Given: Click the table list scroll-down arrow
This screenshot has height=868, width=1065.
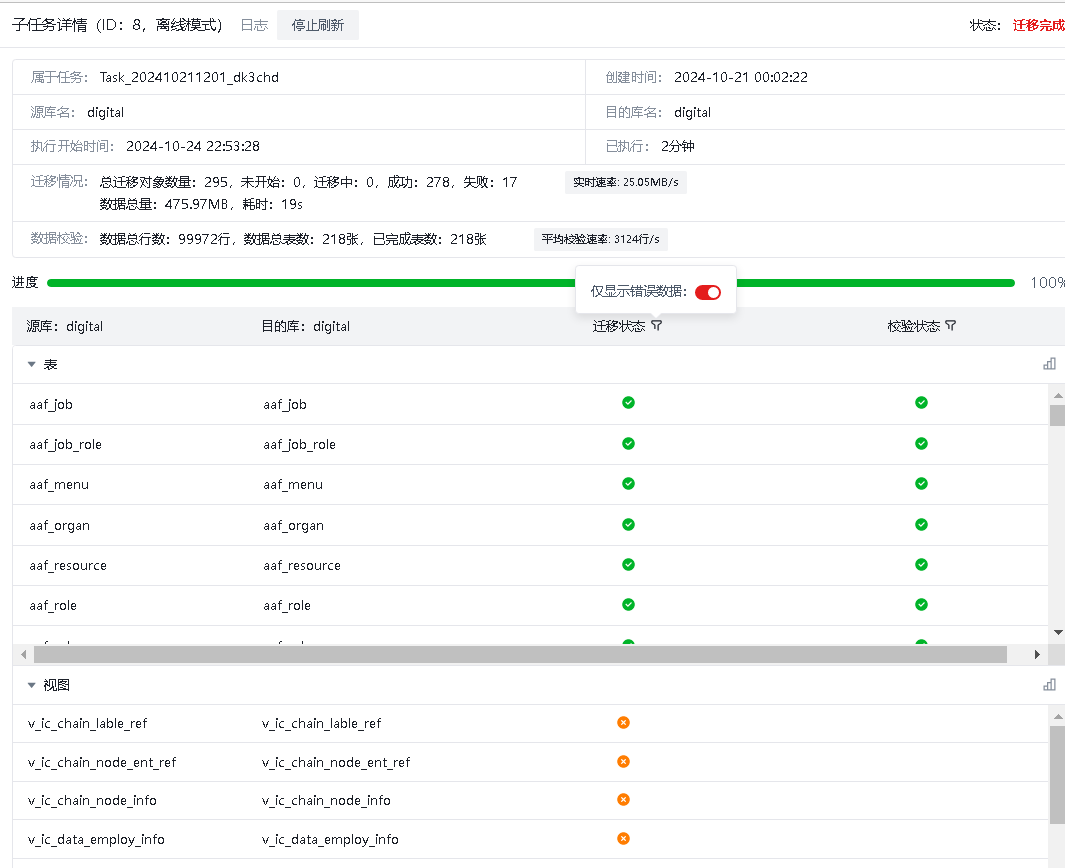Looking at the screenshot, I should click(1058, 632).
